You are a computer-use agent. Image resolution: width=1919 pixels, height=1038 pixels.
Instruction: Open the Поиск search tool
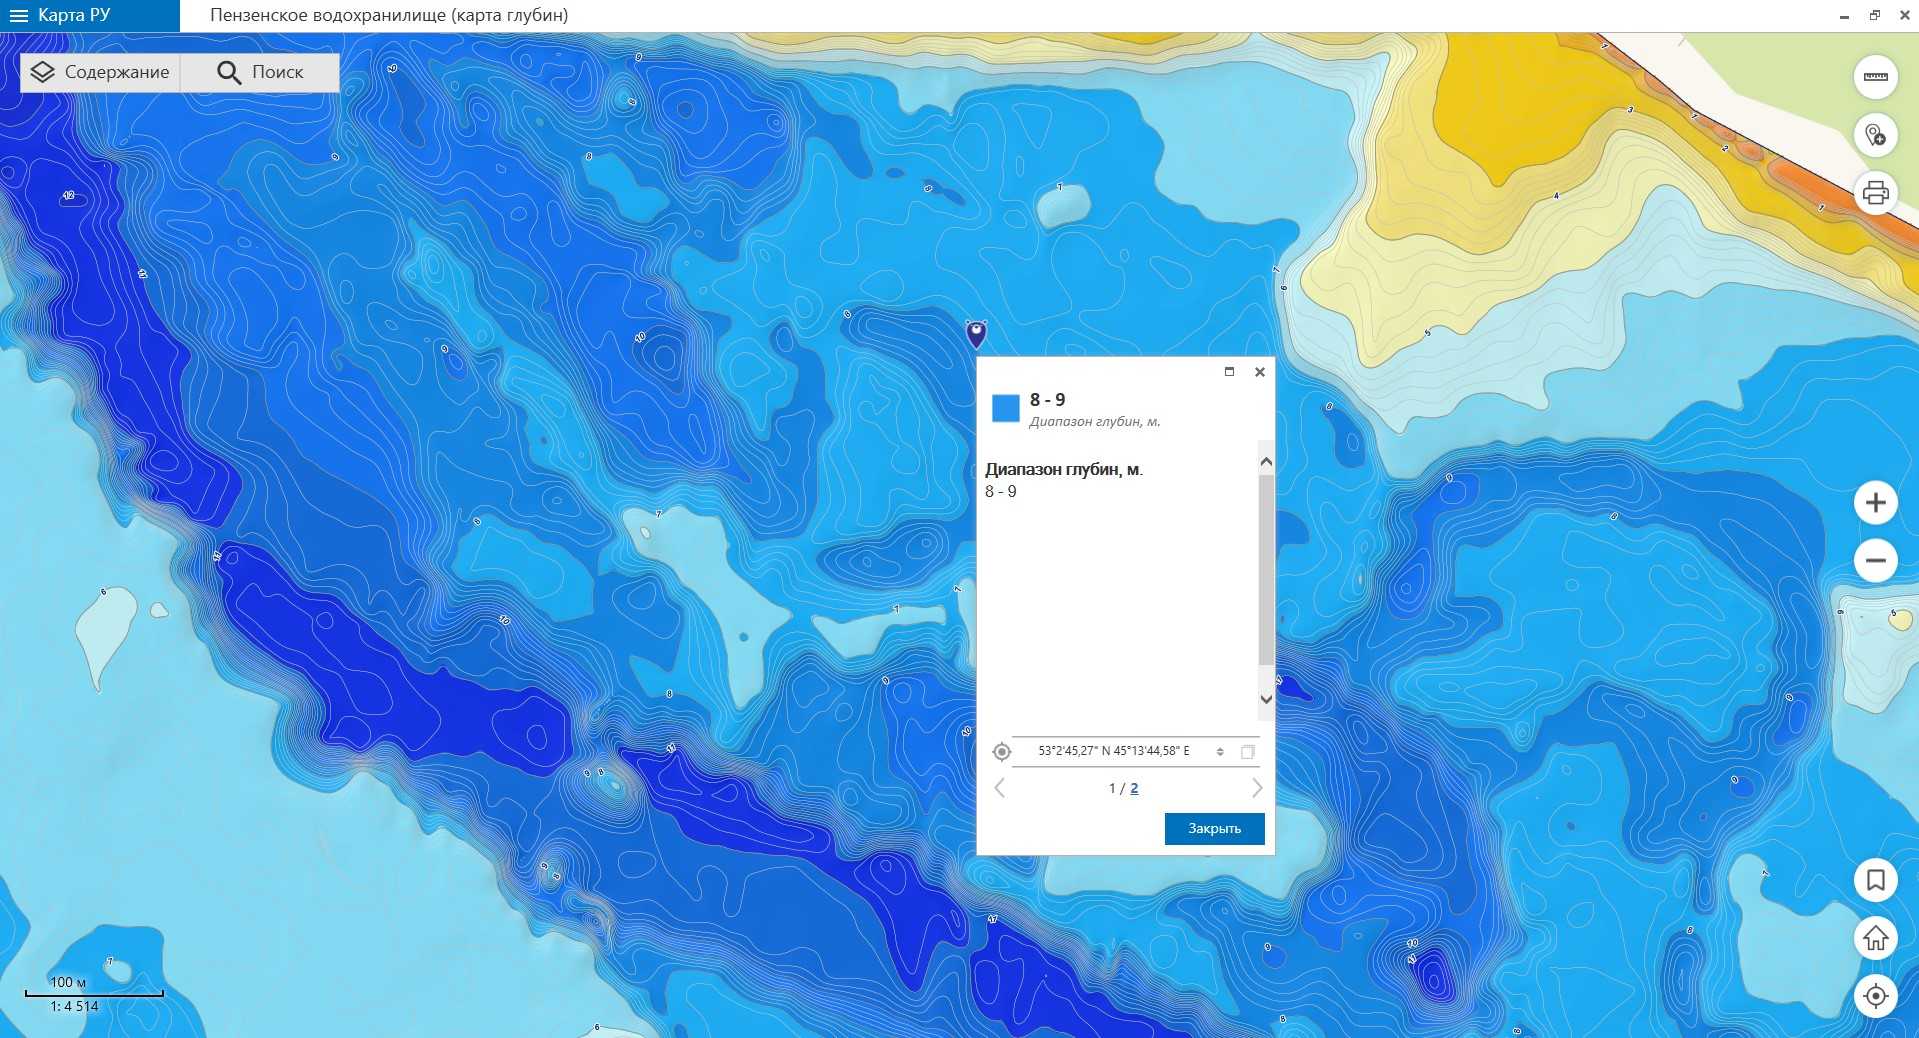[260, 72]
